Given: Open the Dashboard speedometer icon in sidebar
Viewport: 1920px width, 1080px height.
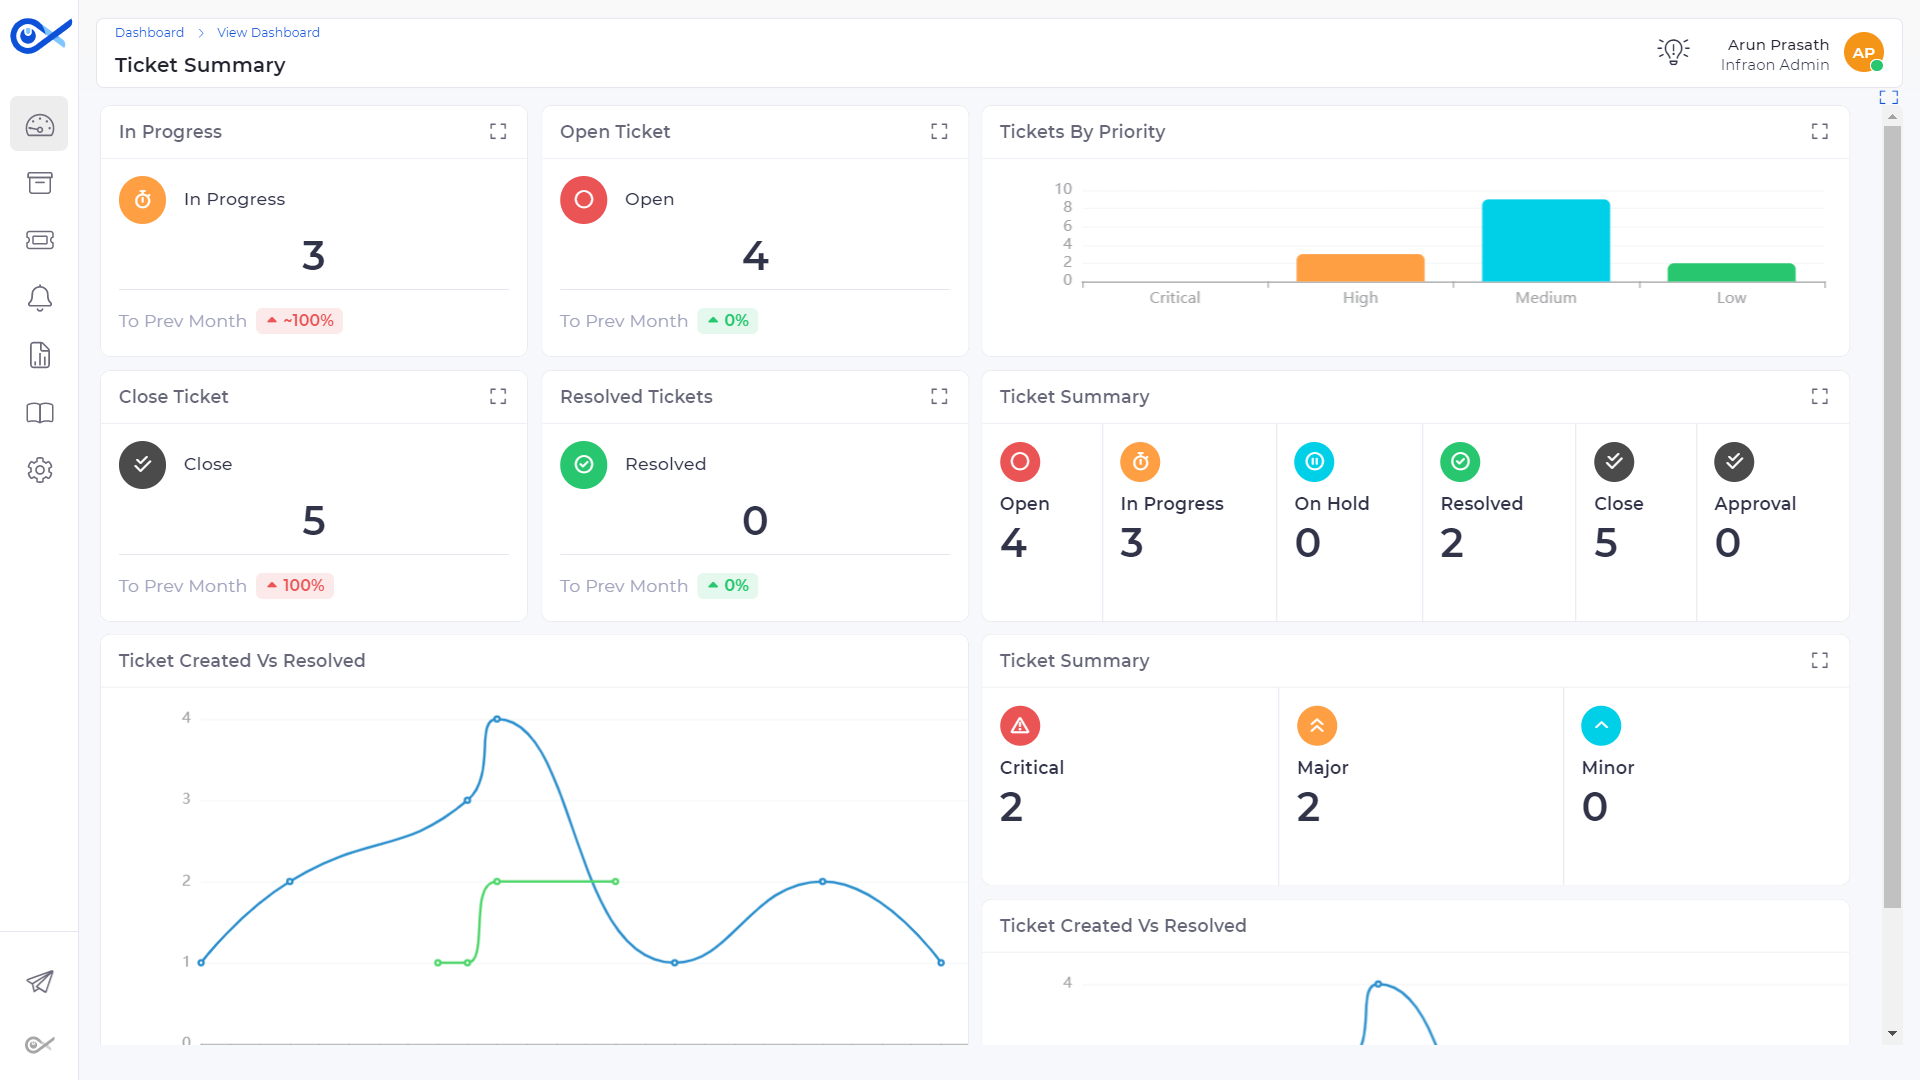Looking at the screenshot, I should [x=39, y=123].
